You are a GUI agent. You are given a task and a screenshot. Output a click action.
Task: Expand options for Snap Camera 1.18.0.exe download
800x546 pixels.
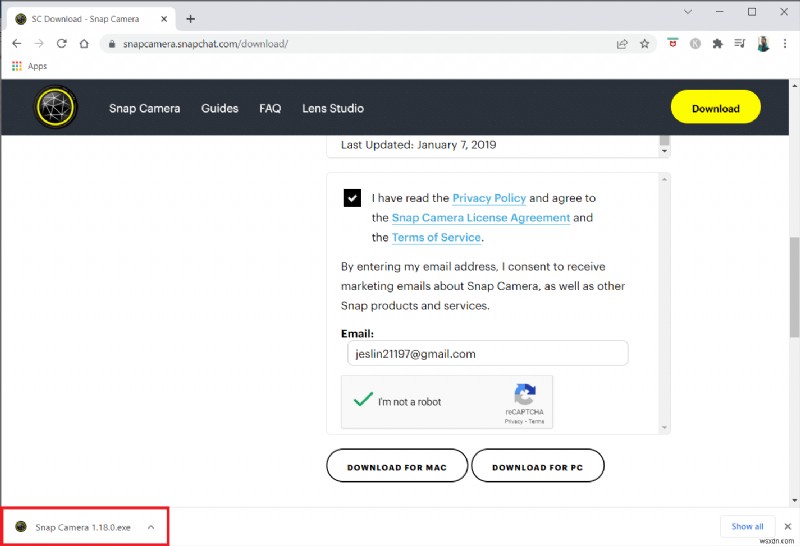point(151,527)
